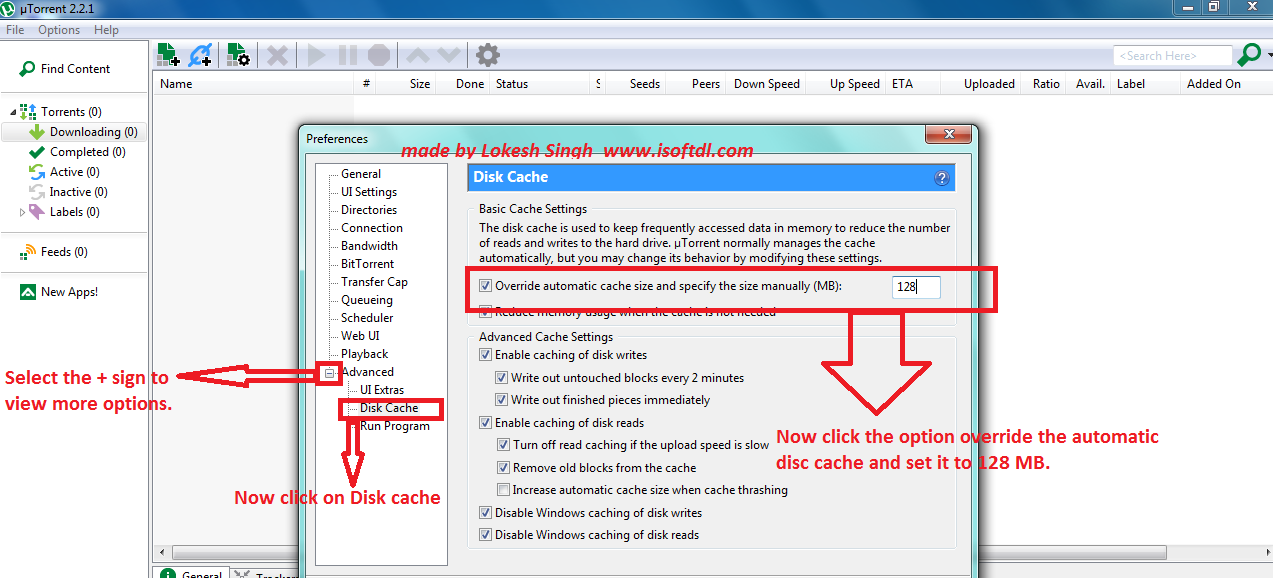Toggle Enable caching of disk reads

click(486, 423)
